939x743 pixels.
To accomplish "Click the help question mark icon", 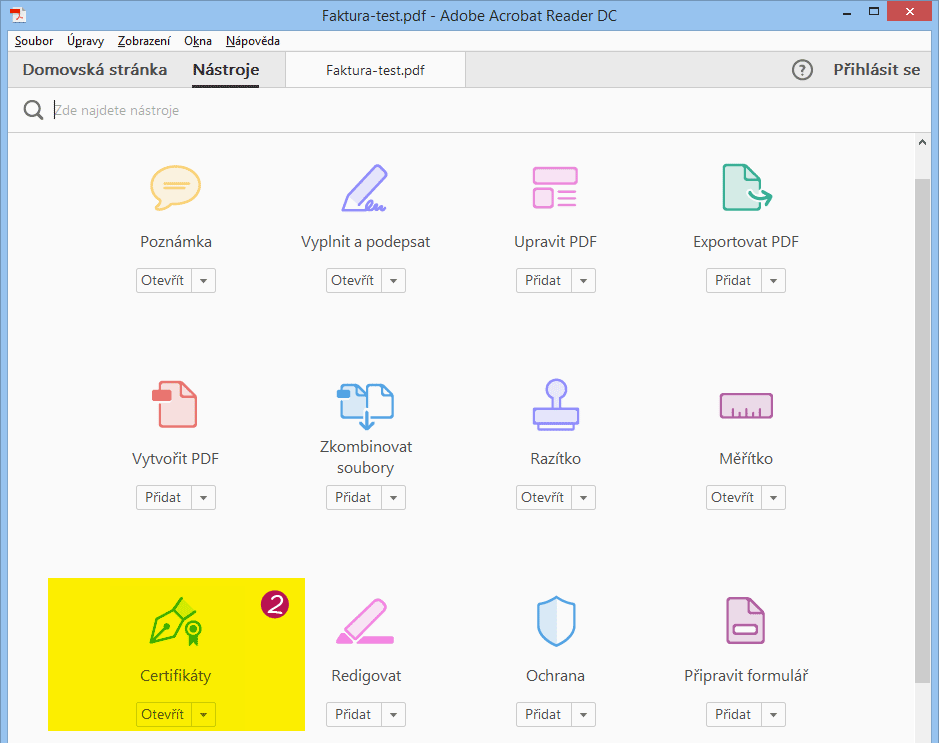I will point(802,70).
